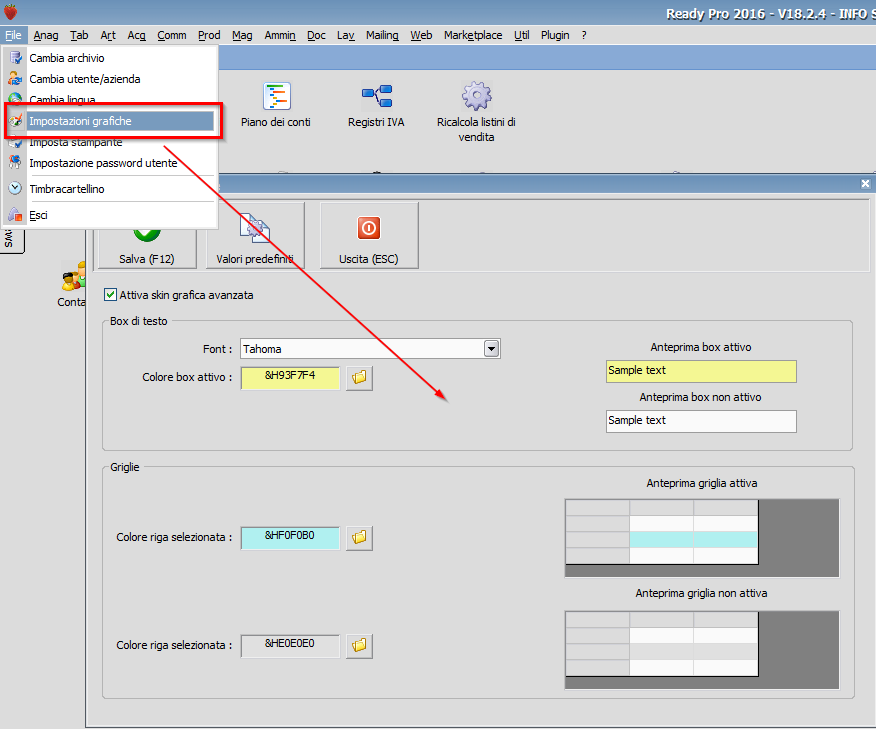The height and width of the screenshot is (729, 876).
Task: Open Piano dei conti icon
Action: 276,96
